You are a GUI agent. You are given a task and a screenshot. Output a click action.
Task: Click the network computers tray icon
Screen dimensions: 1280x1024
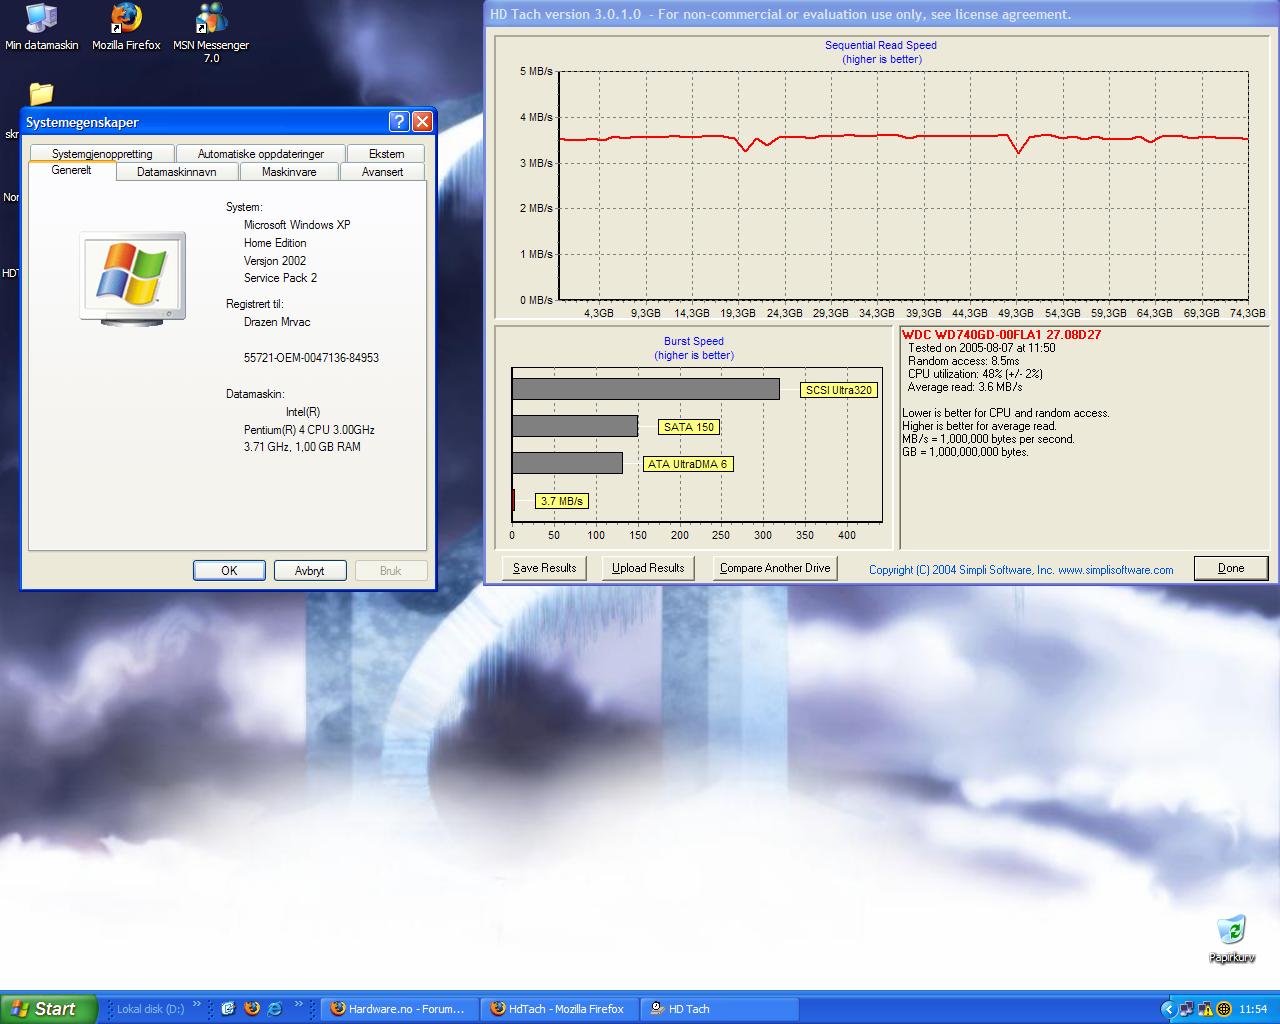(1186, 1009)
